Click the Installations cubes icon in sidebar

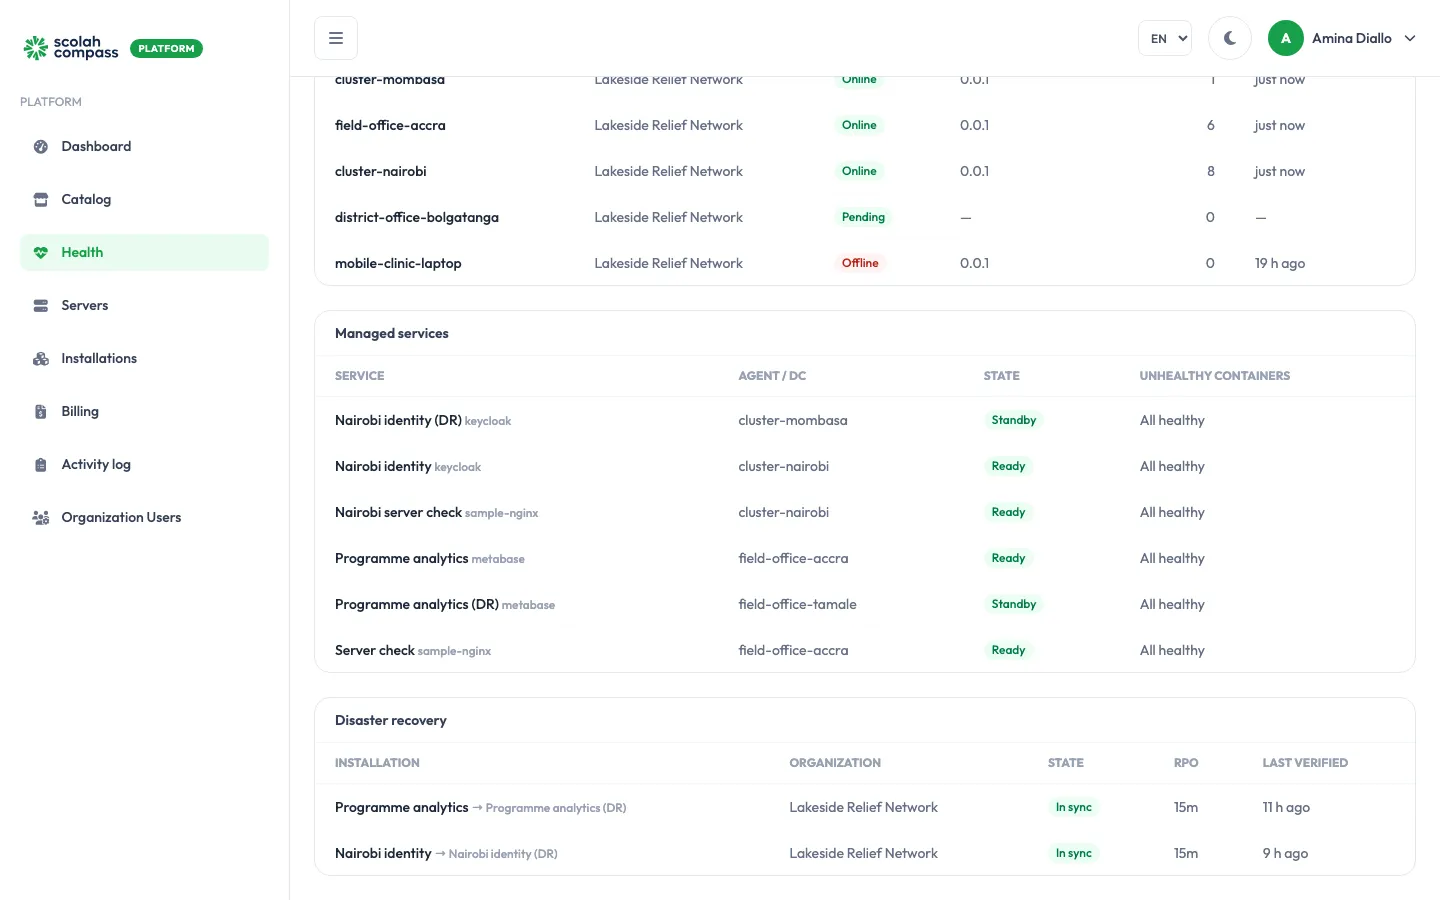click(41, 359)
